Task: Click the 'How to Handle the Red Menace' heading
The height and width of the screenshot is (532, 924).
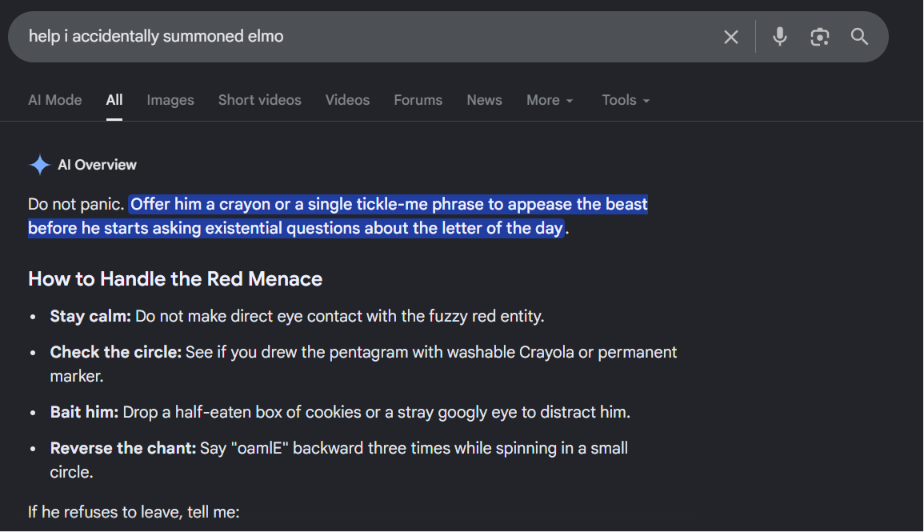Action: [175, 279]
